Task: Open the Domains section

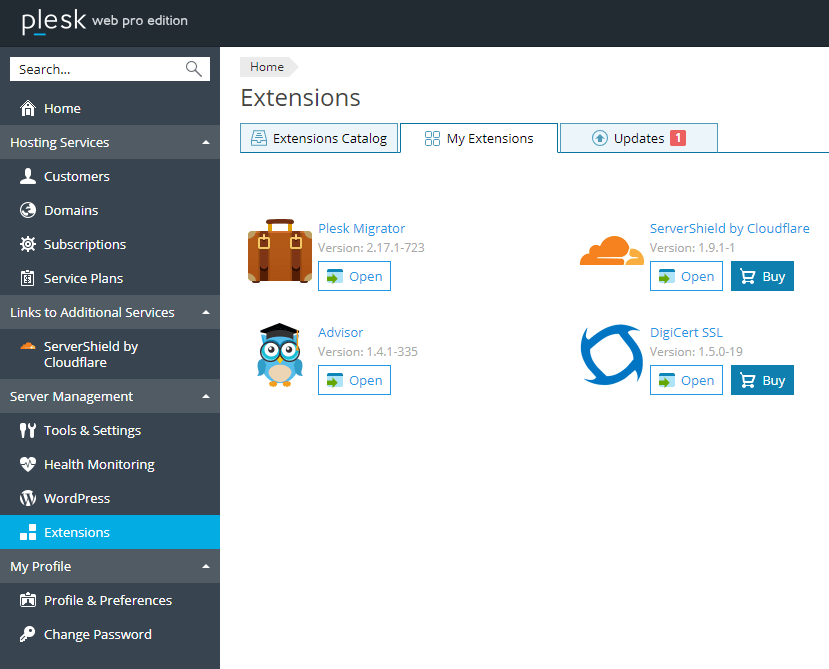Action: [71, 210]
